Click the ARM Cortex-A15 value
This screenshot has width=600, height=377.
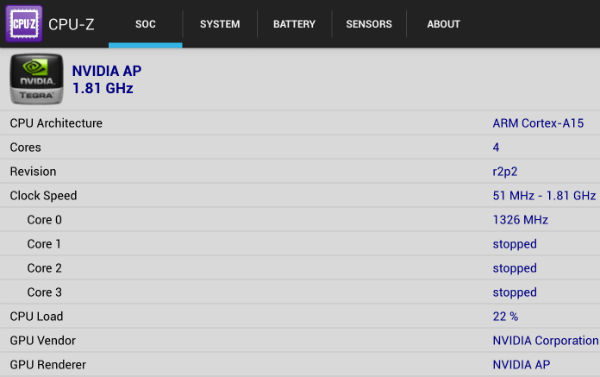tap(538, 123)
